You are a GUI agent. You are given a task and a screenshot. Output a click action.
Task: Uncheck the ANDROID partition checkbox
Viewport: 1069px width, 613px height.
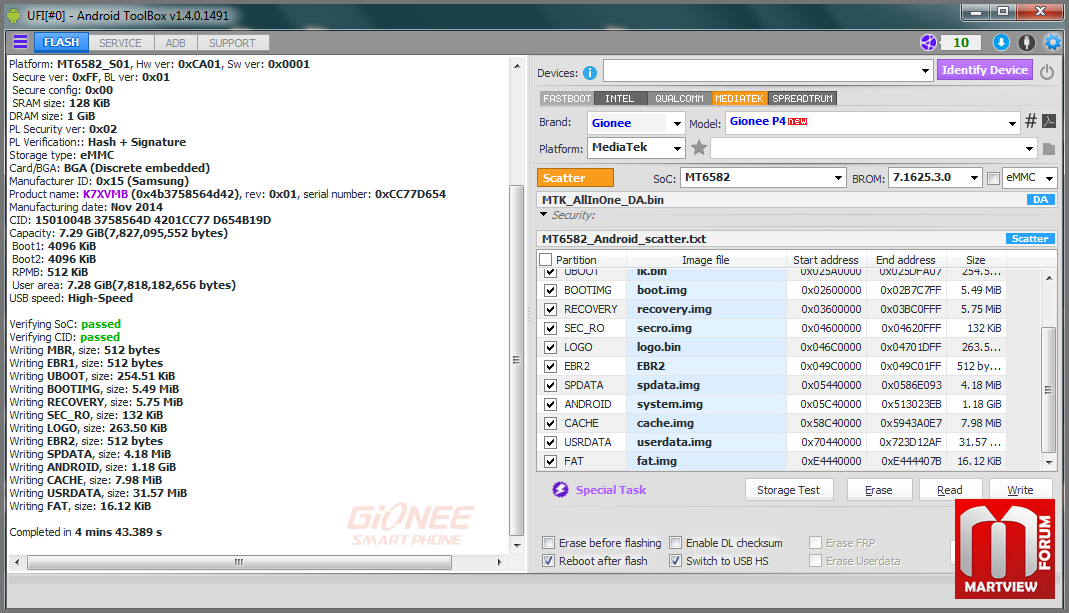click(x=550, y=404)
